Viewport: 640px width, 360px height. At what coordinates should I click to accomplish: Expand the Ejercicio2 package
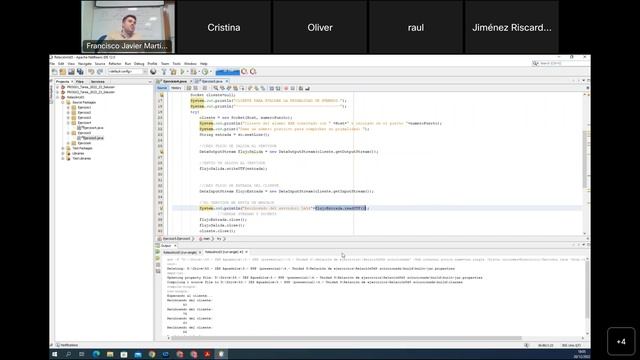(x=68, y=112)
